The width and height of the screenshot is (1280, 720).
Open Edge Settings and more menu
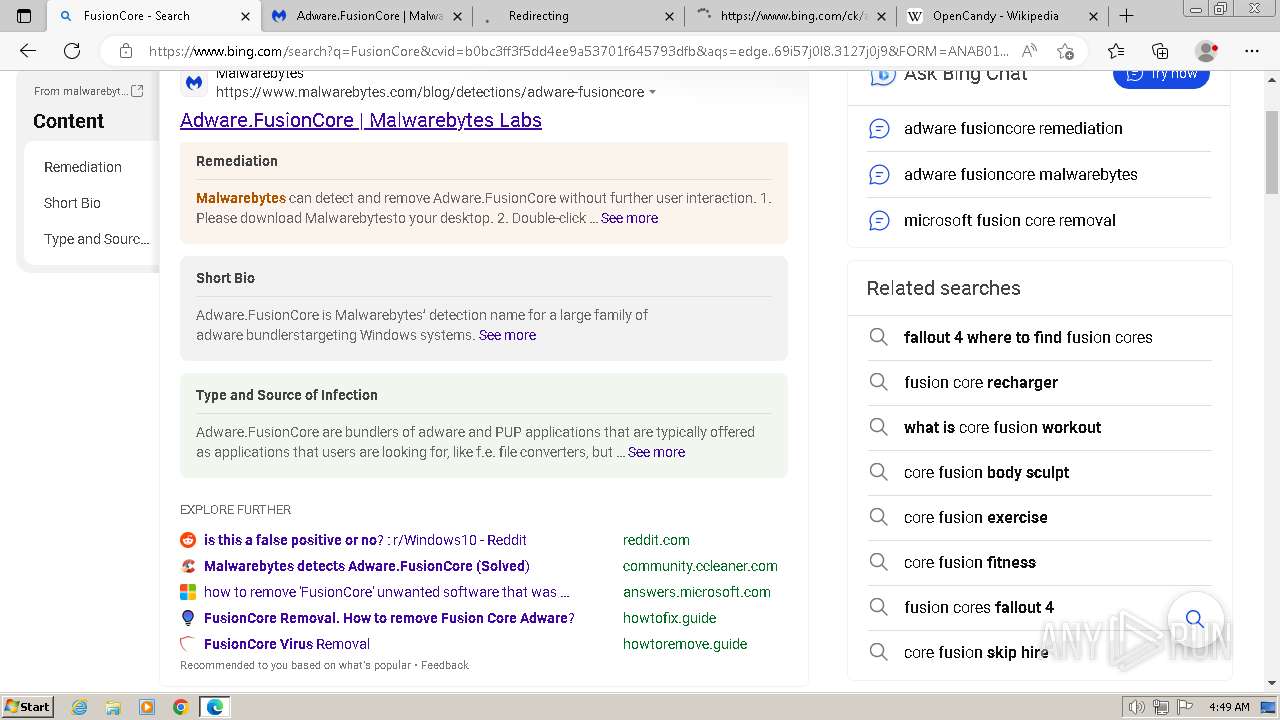[1252, 51]
